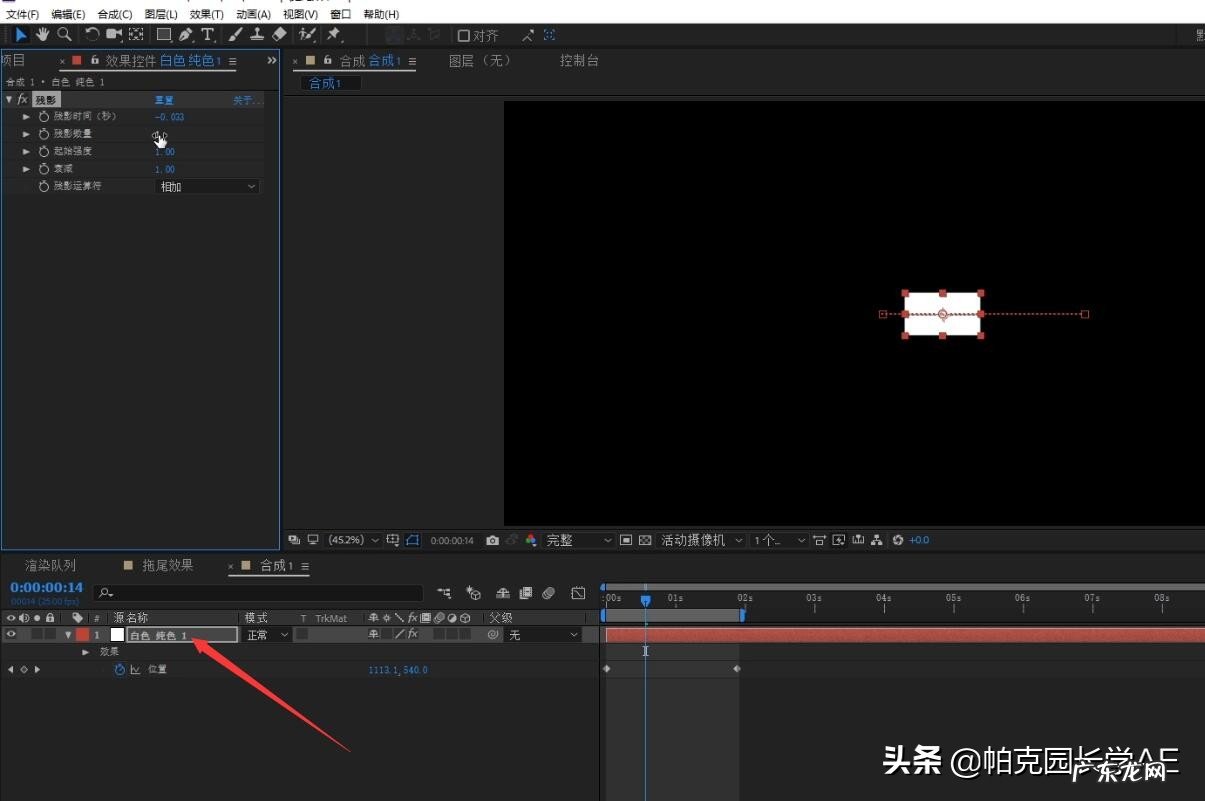This screenshot has width=1205, height=801.
Task: Pick the Clone Stamp tool
Action: click(x=257, y=34)
